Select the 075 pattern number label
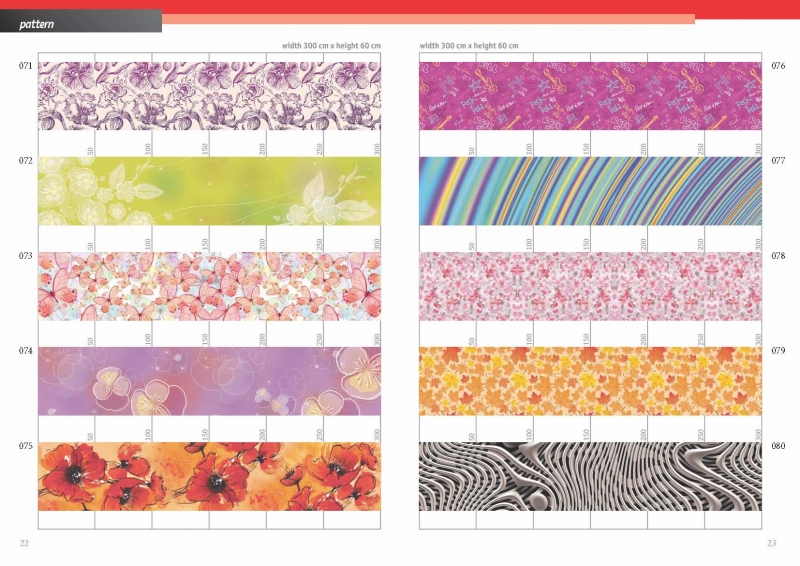This screenshot has width=800, height=566. tap(25, 446)
